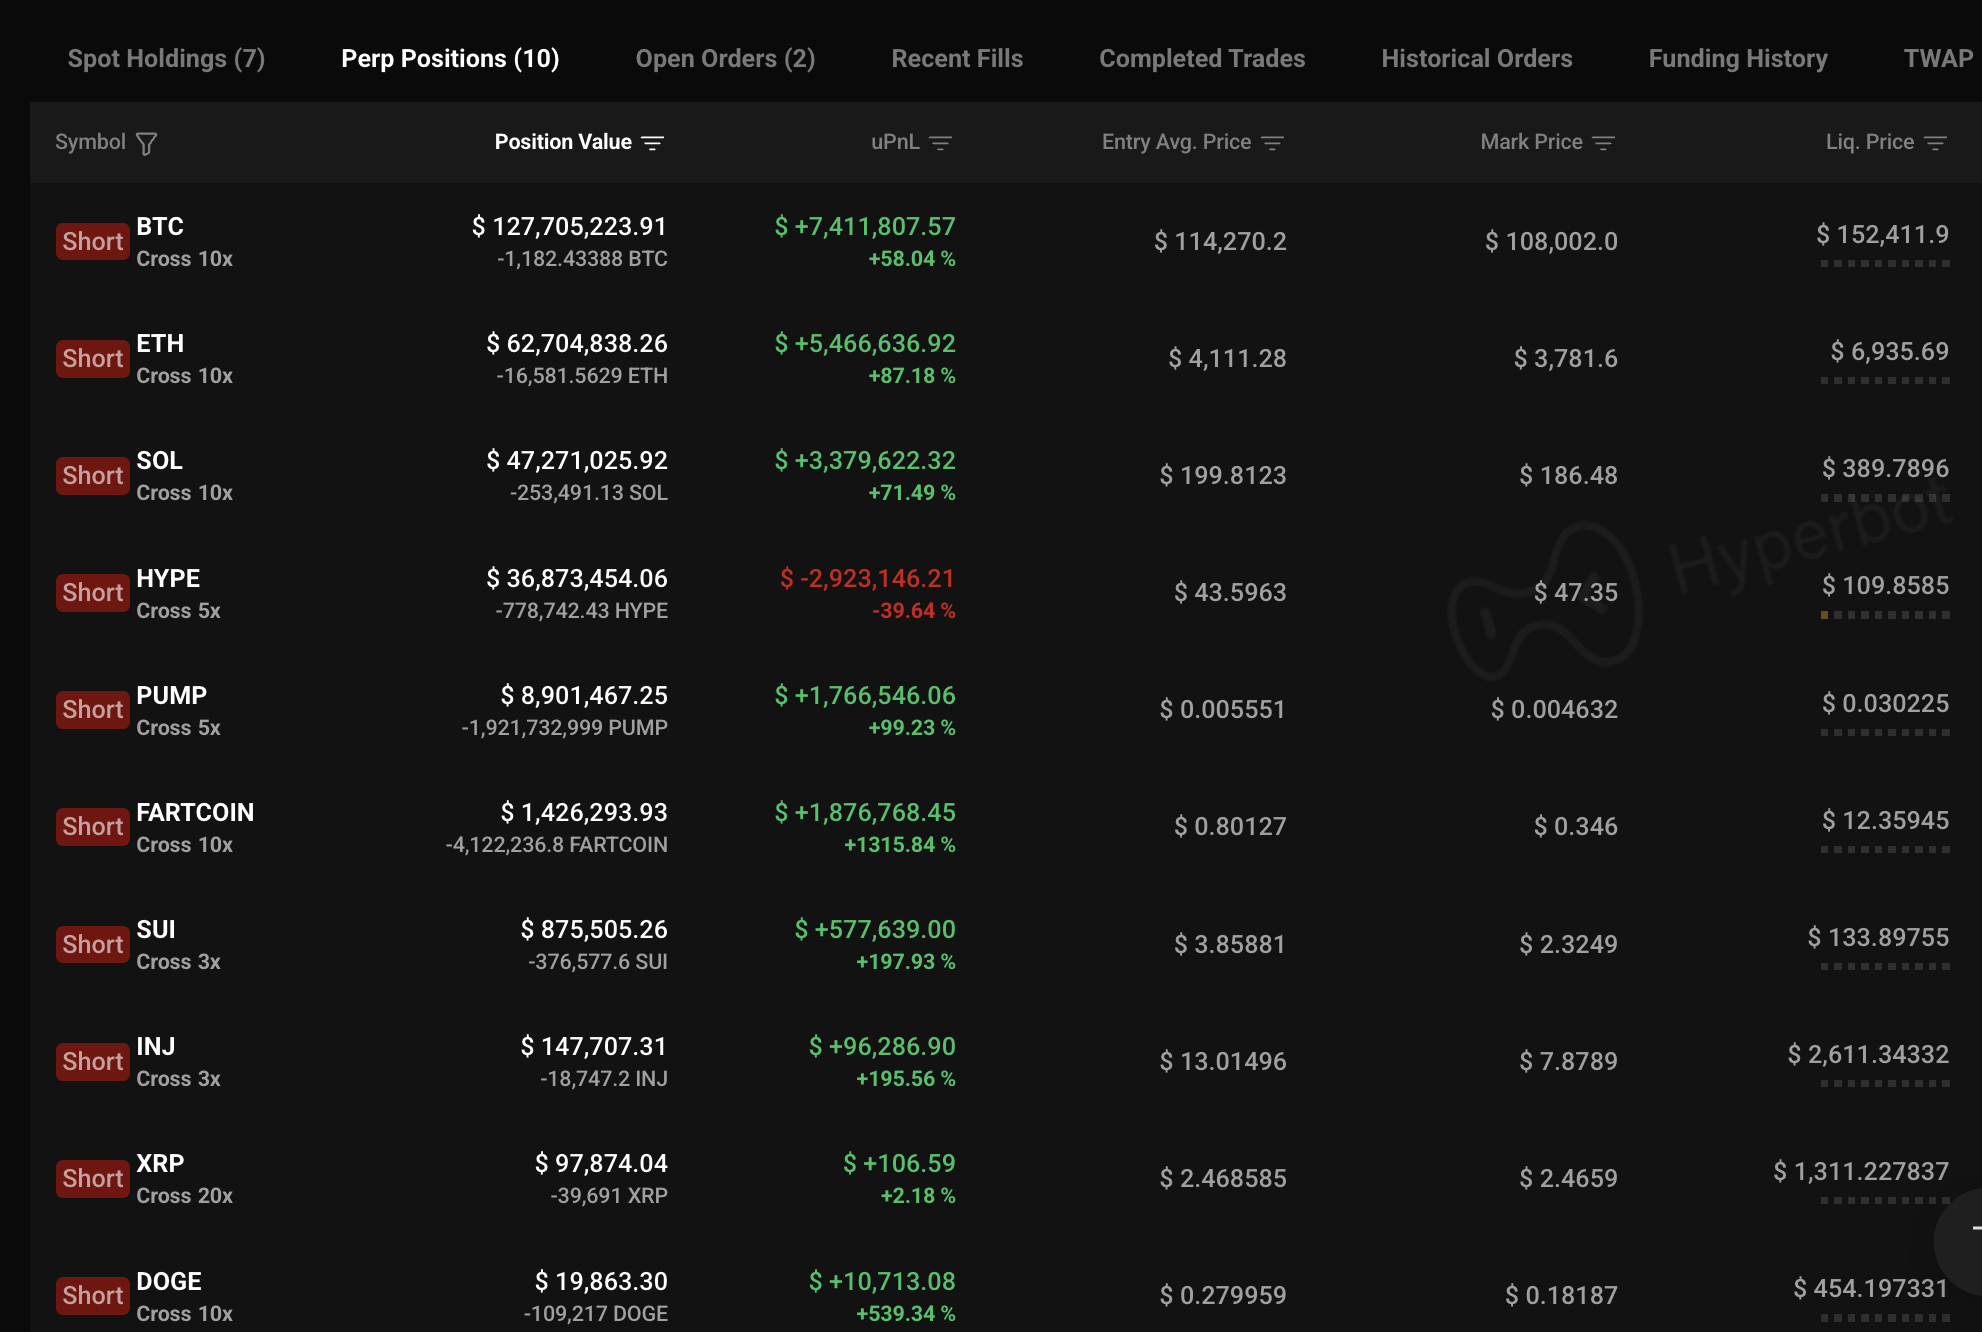Click the Liq. Price sort icon
Image resolution: width=1982 pixels, height=1332 pixels.
click(x=1935, y=143)
